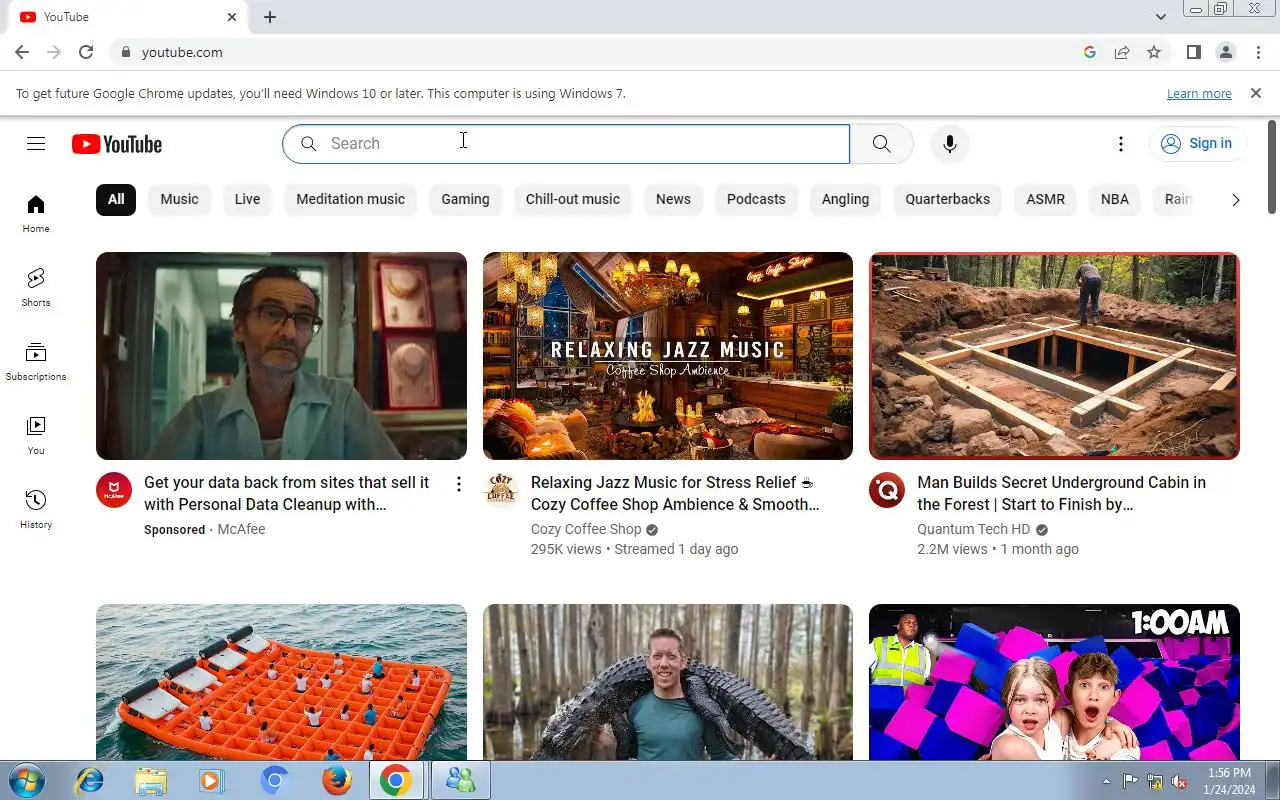Open tab search dropdown arrow
The image size is (1280, 800).
[x=1161, y=17]
